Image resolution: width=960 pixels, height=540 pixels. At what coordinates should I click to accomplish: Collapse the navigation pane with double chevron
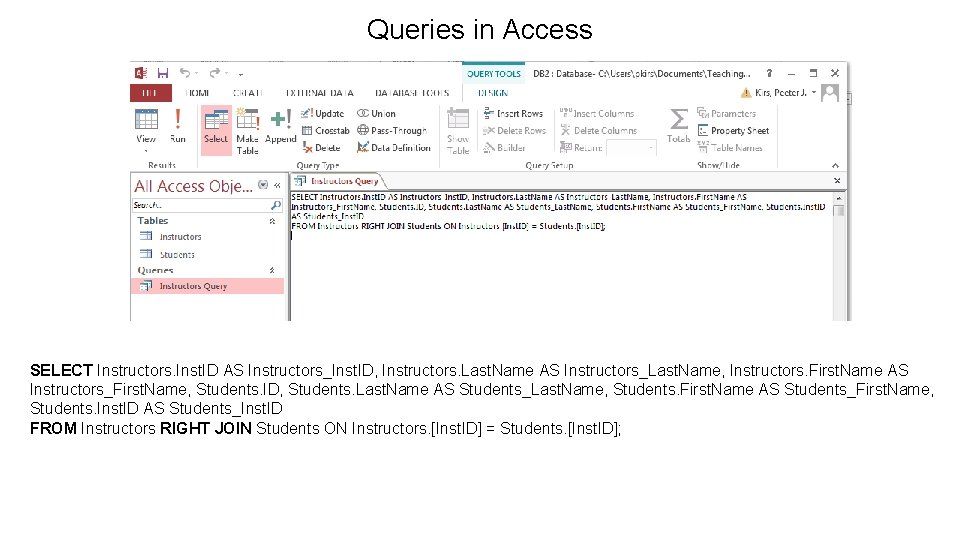pos(277,185)
